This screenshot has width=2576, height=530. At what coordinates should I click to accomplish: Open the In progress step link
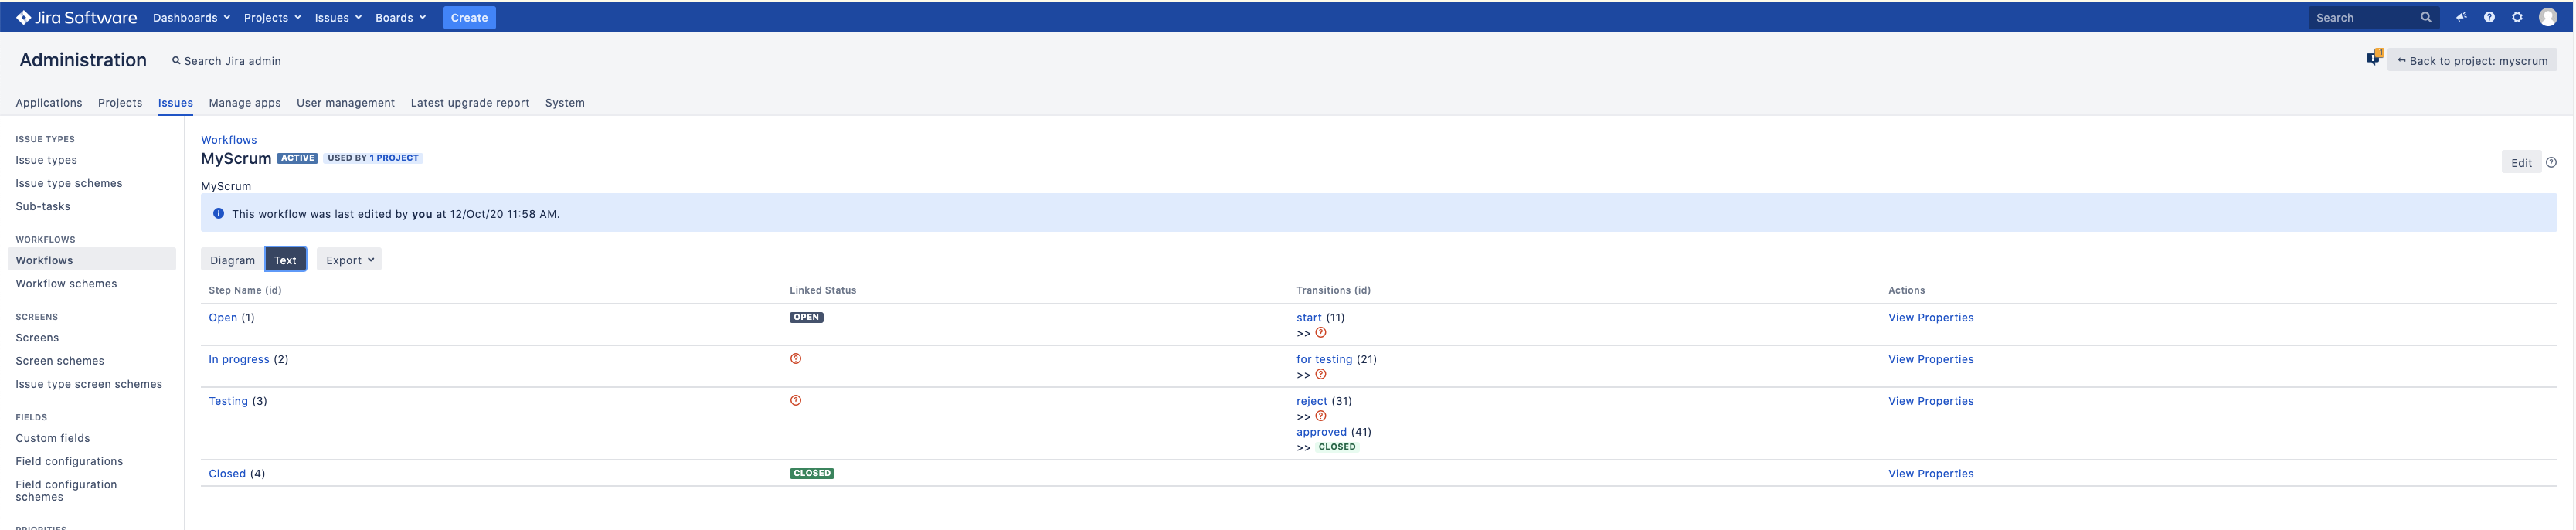239,359
